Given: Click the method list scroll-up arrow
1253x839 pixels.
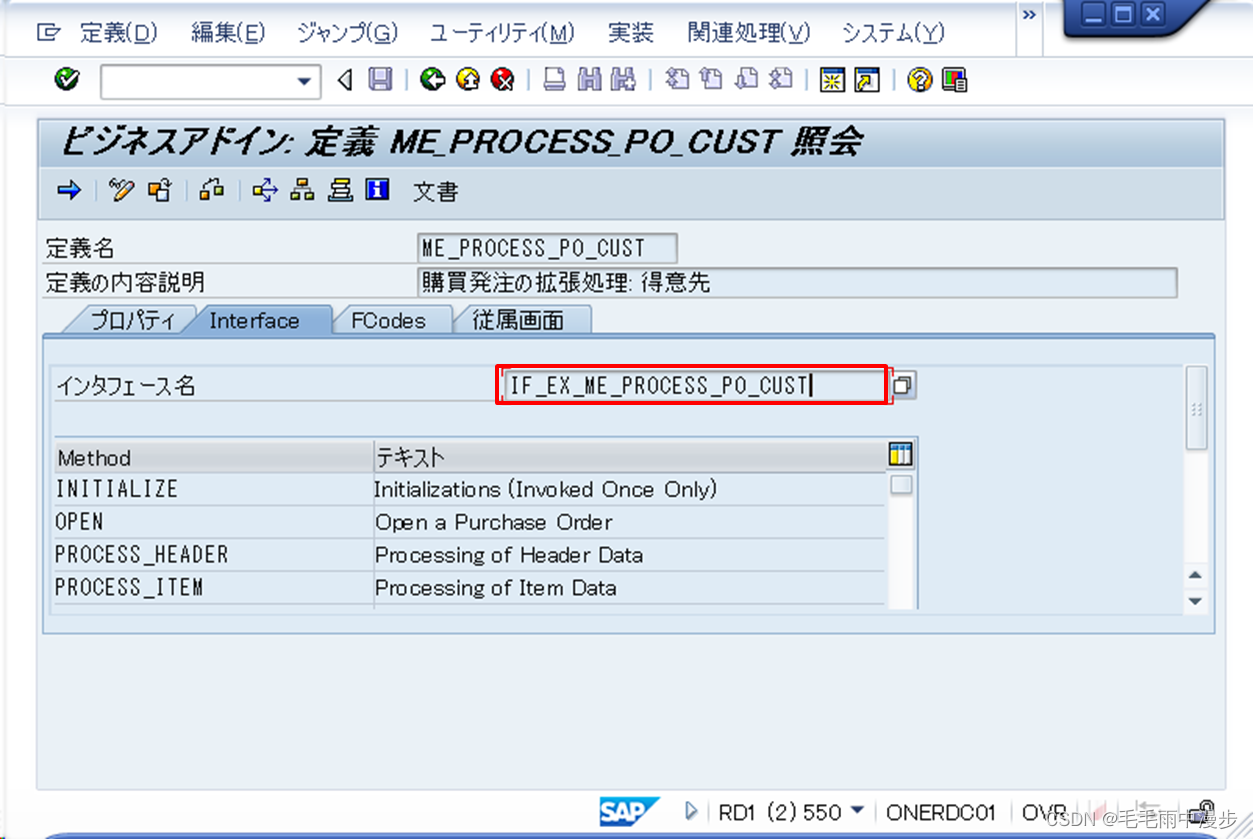Looking at the screenshot, I should click(1195, 575).
